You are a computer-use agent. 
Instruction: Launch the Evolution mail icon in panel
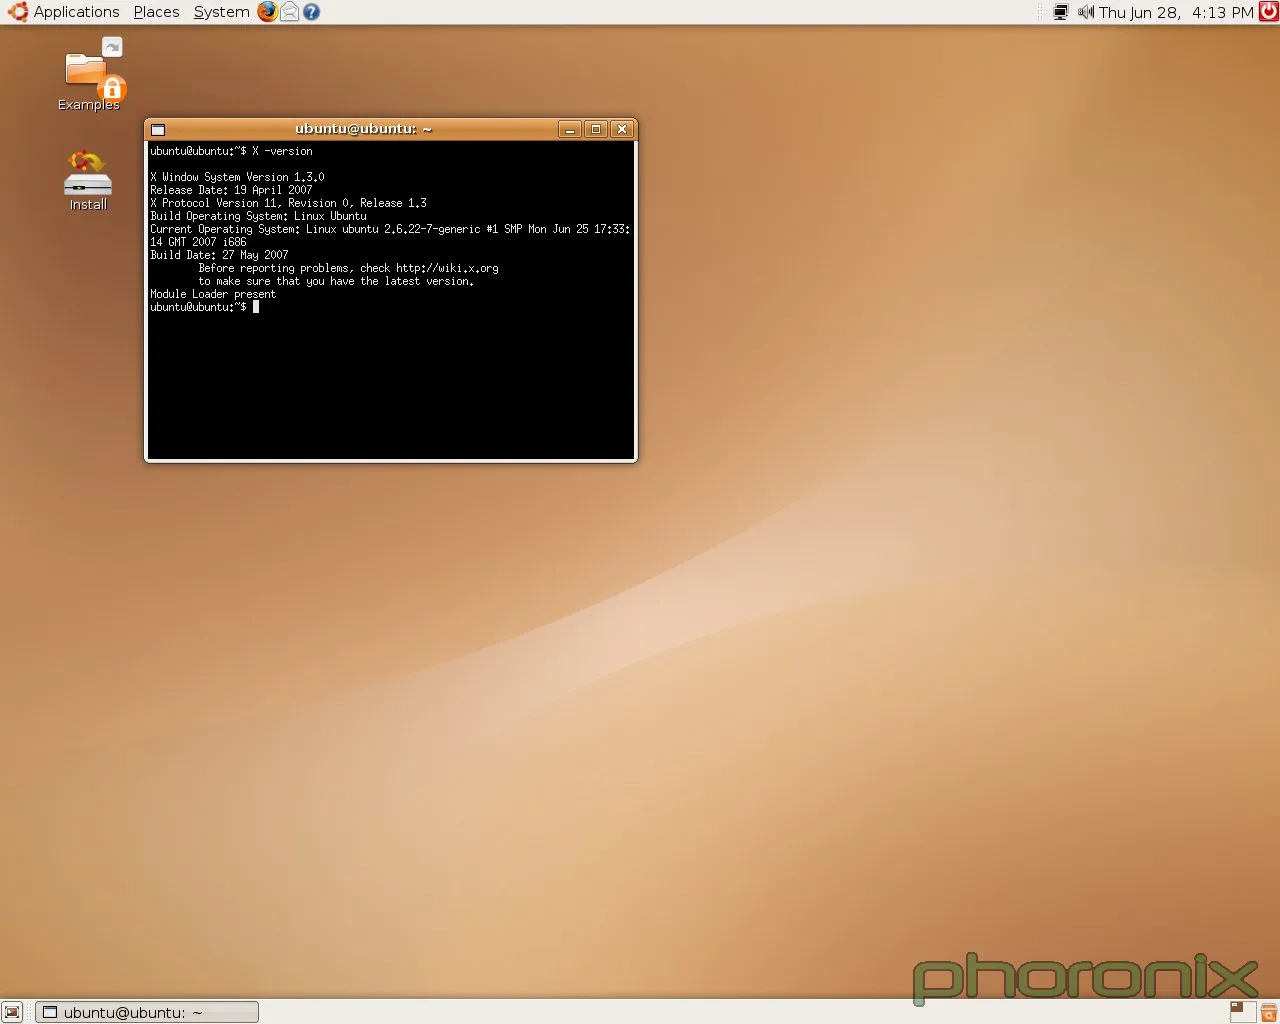pos(290,12)
